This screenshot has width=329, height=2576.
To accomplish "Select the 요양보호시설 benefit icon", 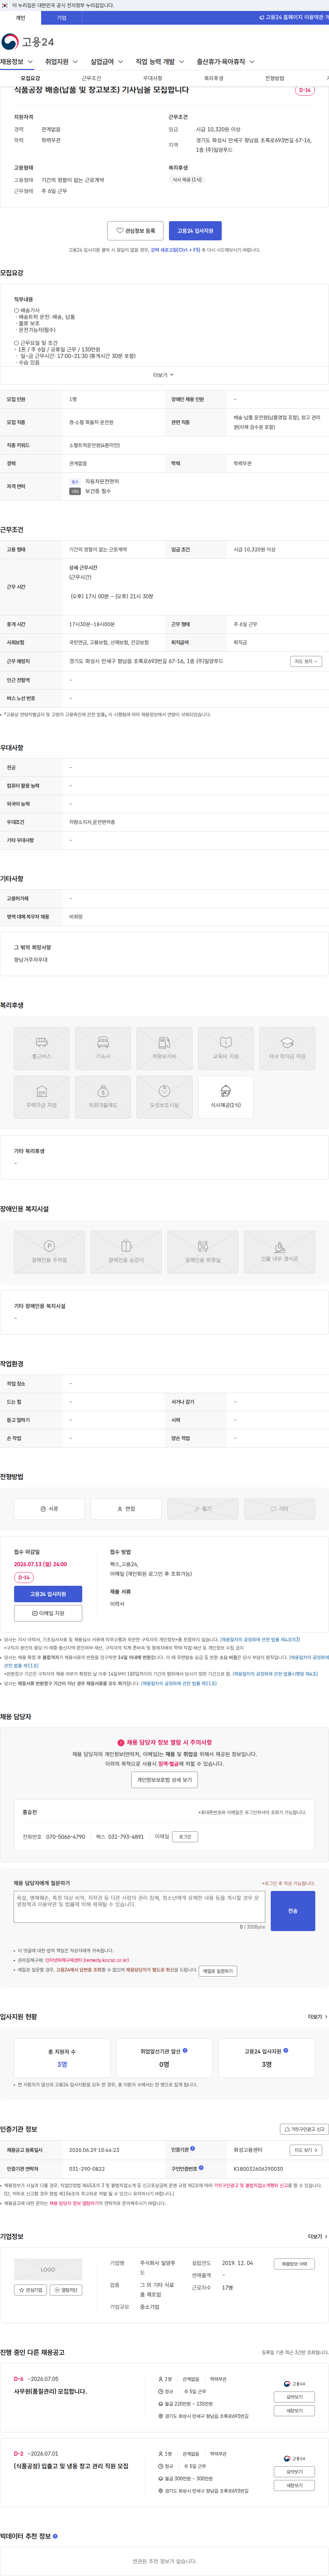I will [x=164, y=1096].
